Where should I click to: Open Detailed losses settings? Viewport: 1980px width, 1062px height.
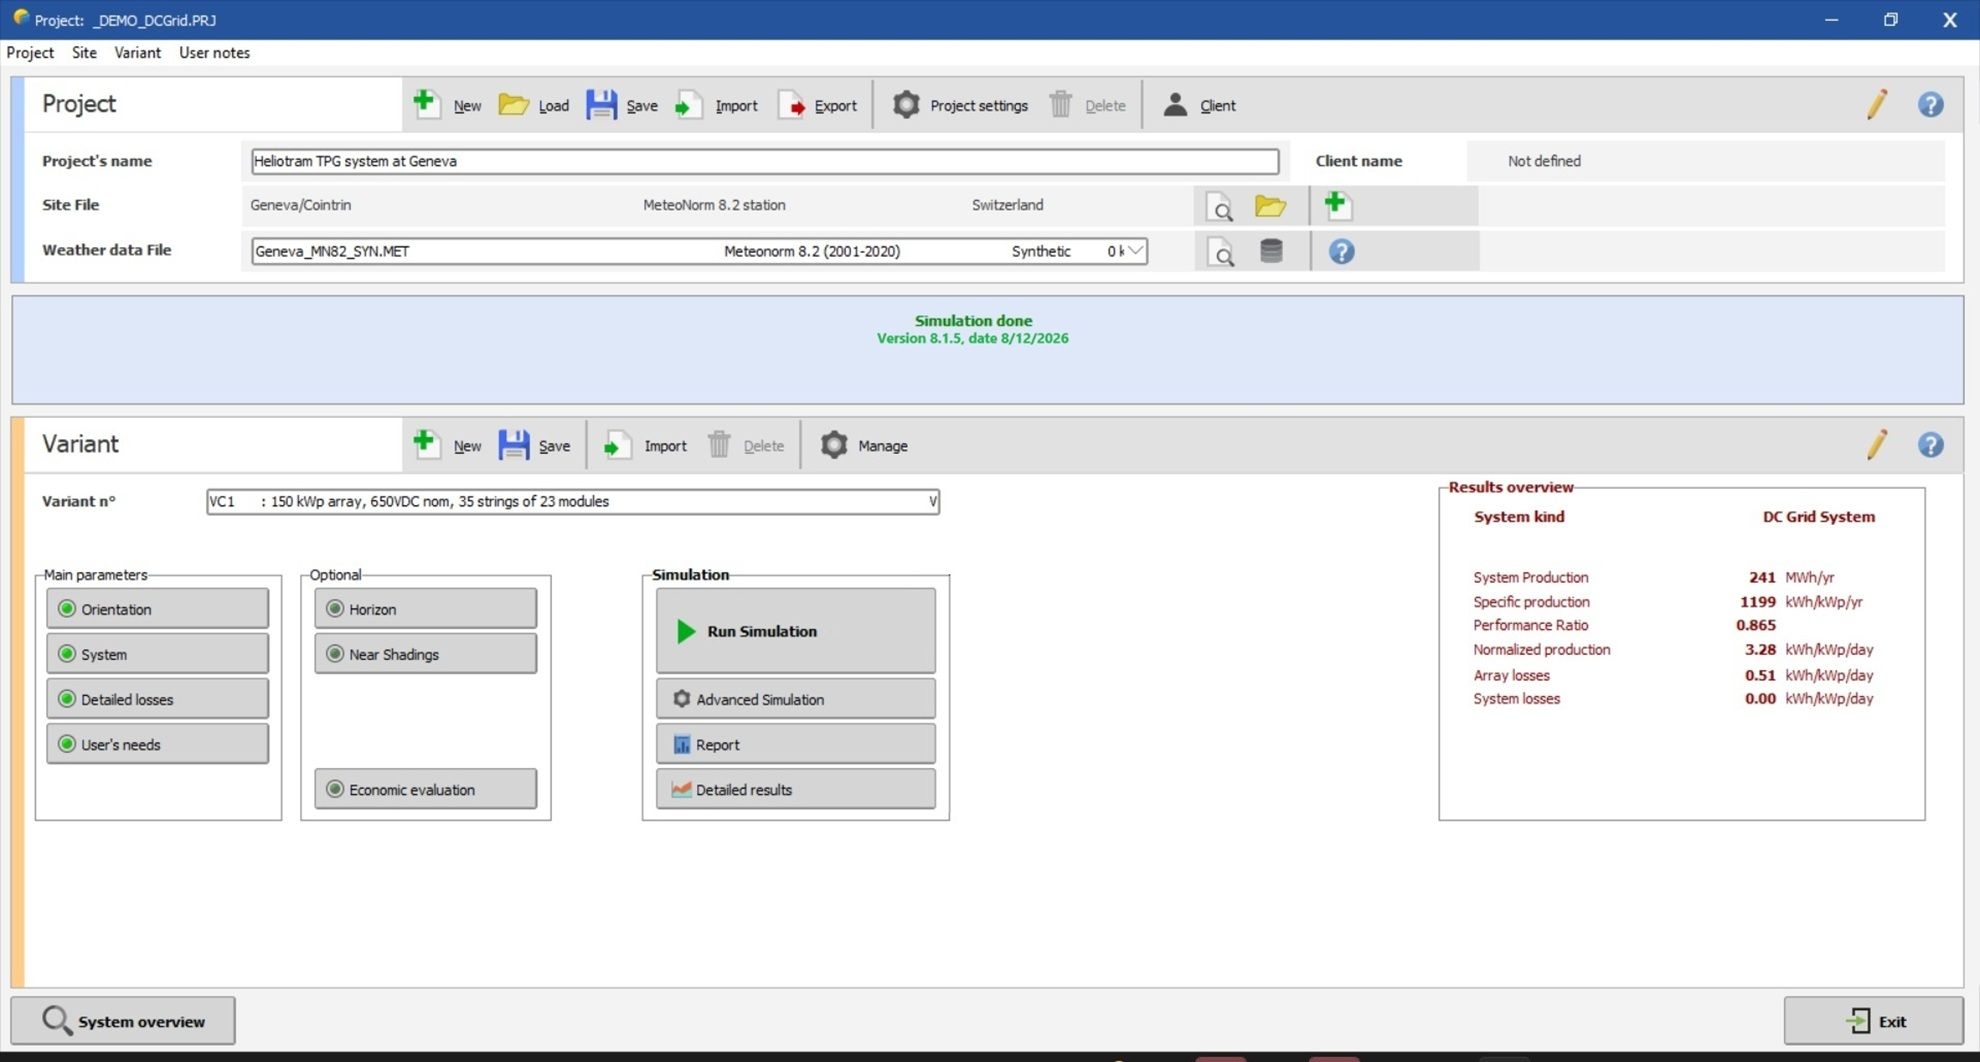coord(157,699)
